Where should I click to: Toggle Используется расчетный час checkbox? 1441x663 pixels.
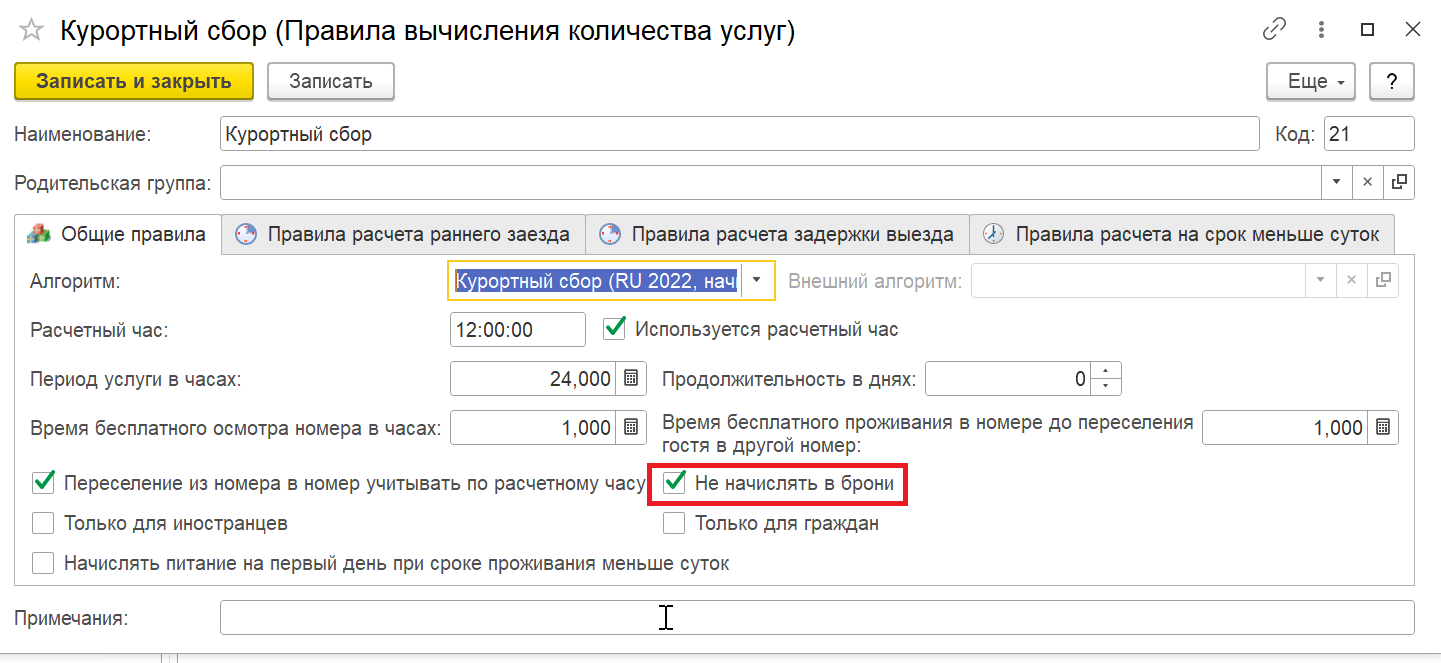pos(615,328)
